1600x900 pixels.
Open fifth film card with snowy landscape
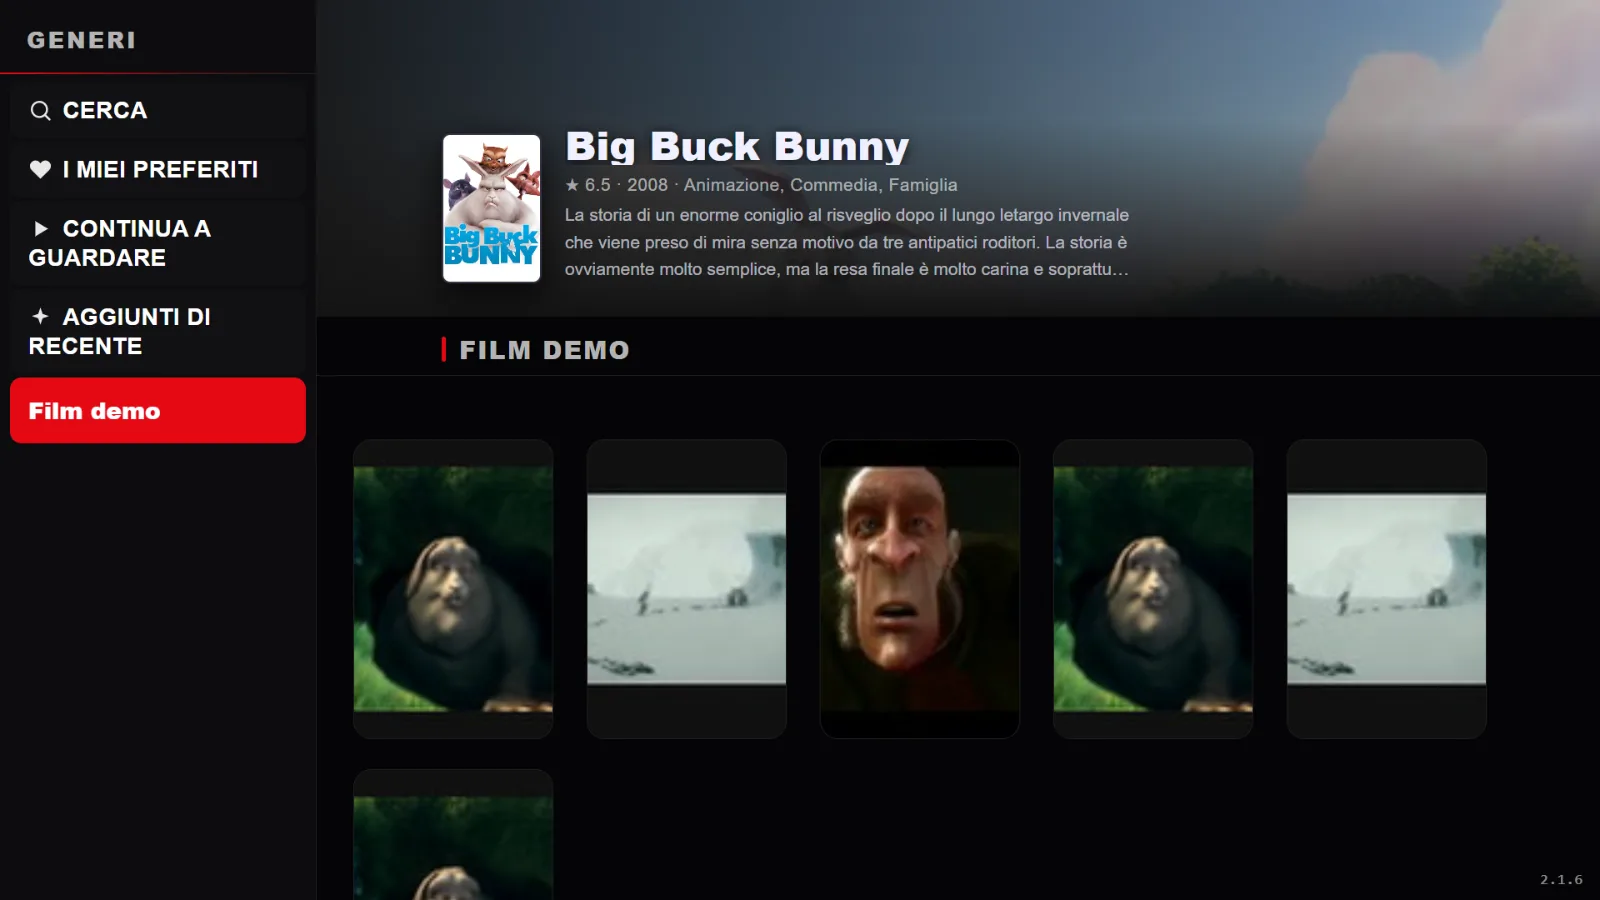click(1387, 589)
